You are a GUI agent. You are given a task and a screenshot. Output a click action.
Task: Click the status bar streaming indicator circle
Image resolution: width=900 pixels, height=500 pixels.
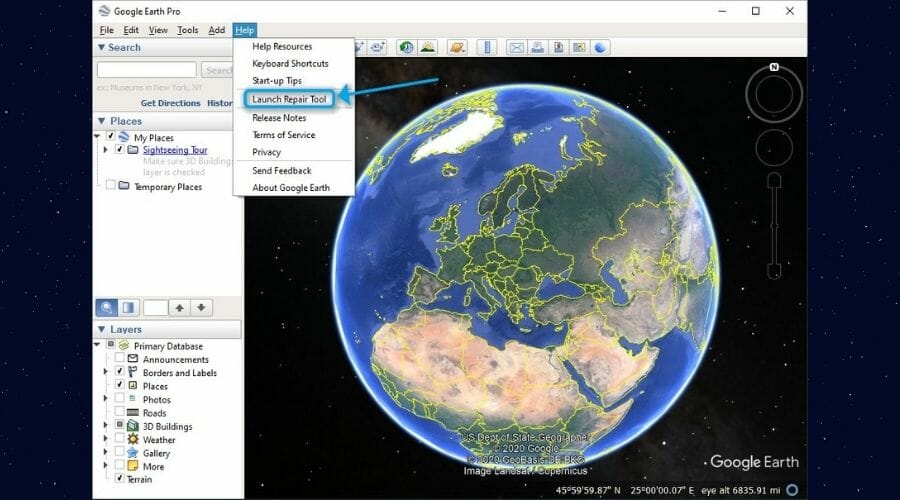[792, 490]
